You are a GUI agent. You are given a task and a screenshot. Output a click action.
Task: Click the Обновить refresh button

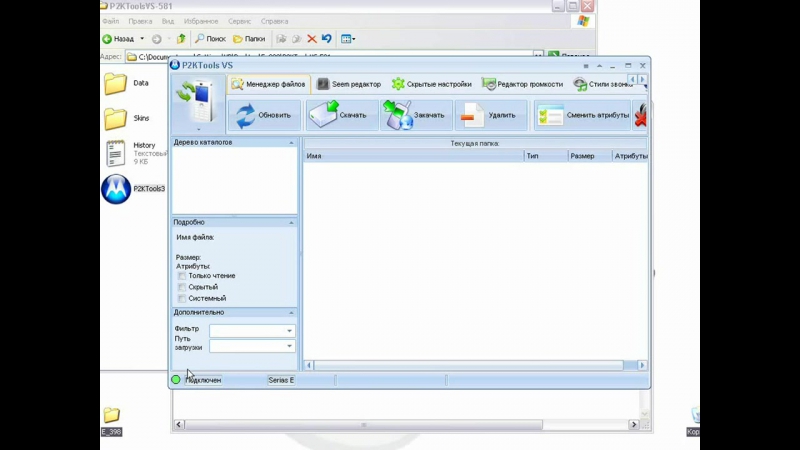264,115
